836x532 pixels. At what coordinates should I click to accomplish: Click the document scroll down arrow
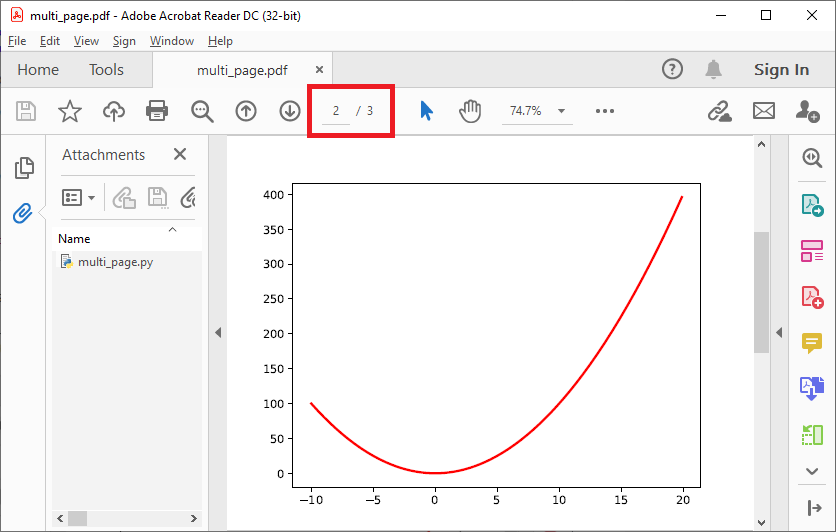tap(761, 523)
